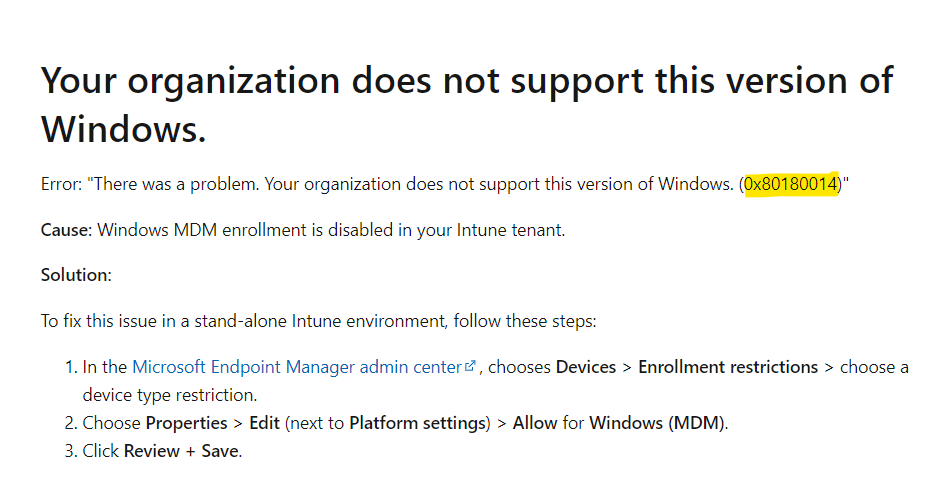This screenshot has width=943, height=487.
Task: Click the device type restriction text
Action: (170, 395)
